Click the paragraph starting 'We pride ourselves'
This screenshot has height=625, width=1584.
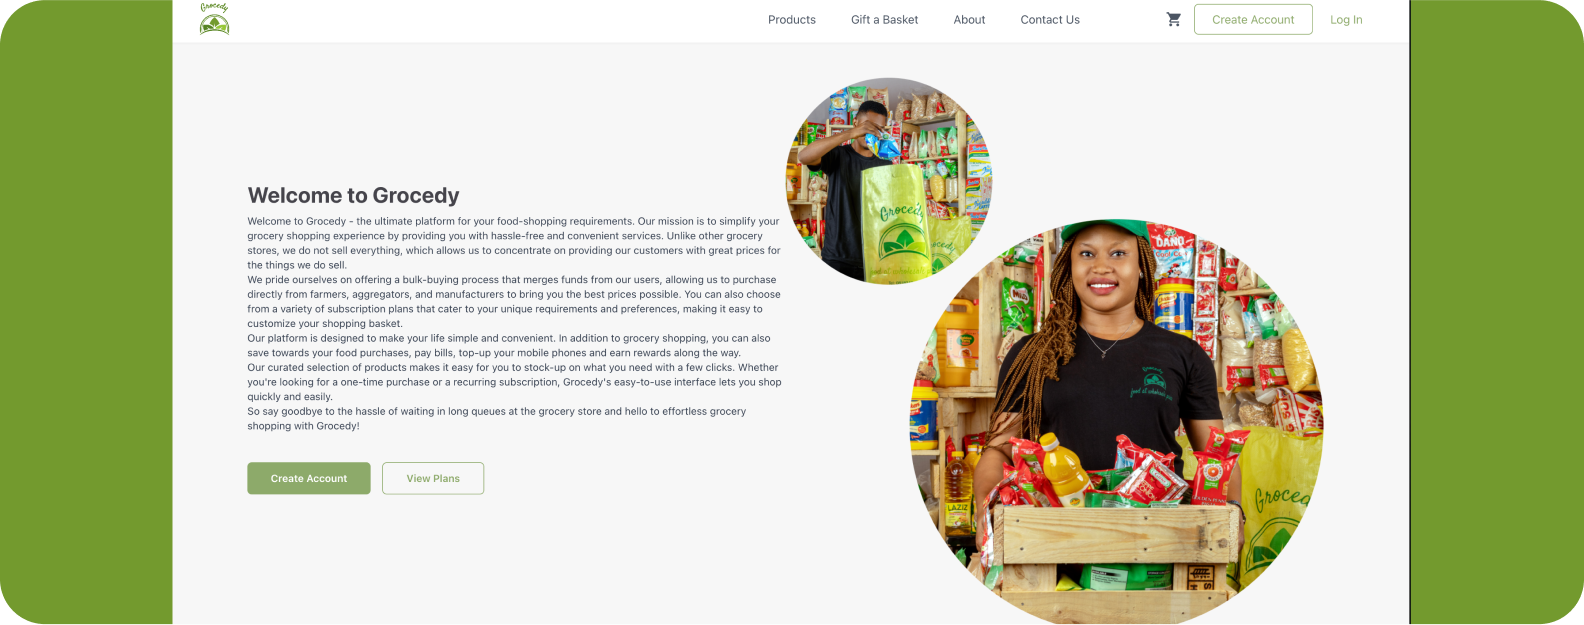[x=514, y=301]
